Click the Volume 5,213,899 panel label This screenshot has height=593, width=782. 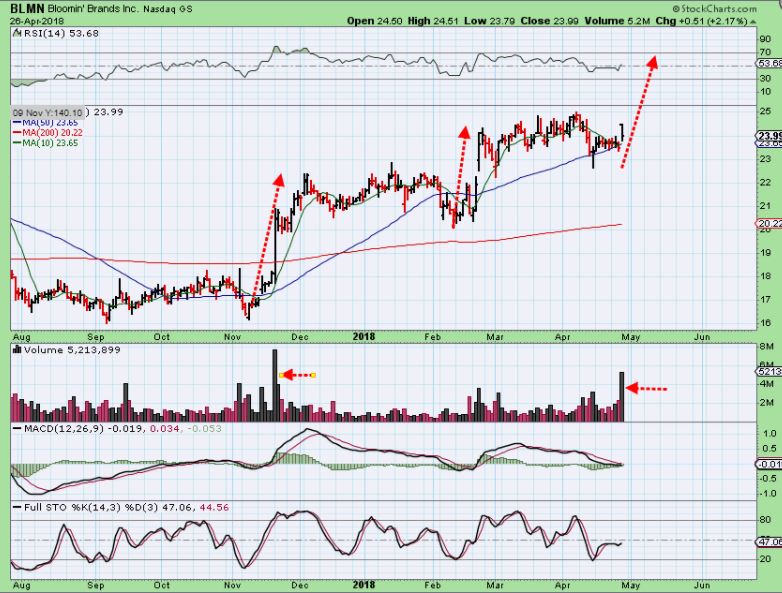pyautogui.click(x=72, y=350)
